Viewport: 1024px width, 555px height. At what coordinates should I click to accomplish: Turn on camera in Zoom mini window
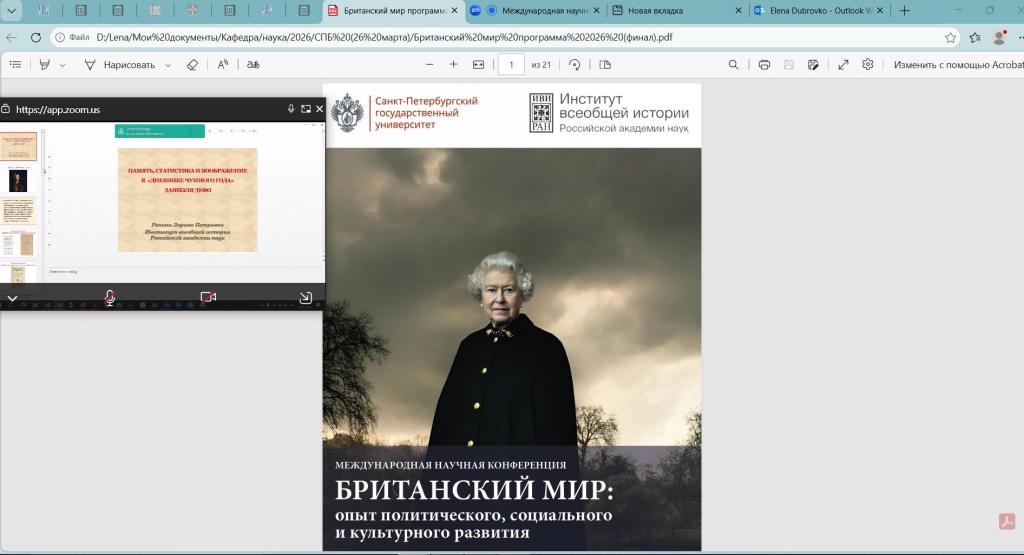pos(208,297)
